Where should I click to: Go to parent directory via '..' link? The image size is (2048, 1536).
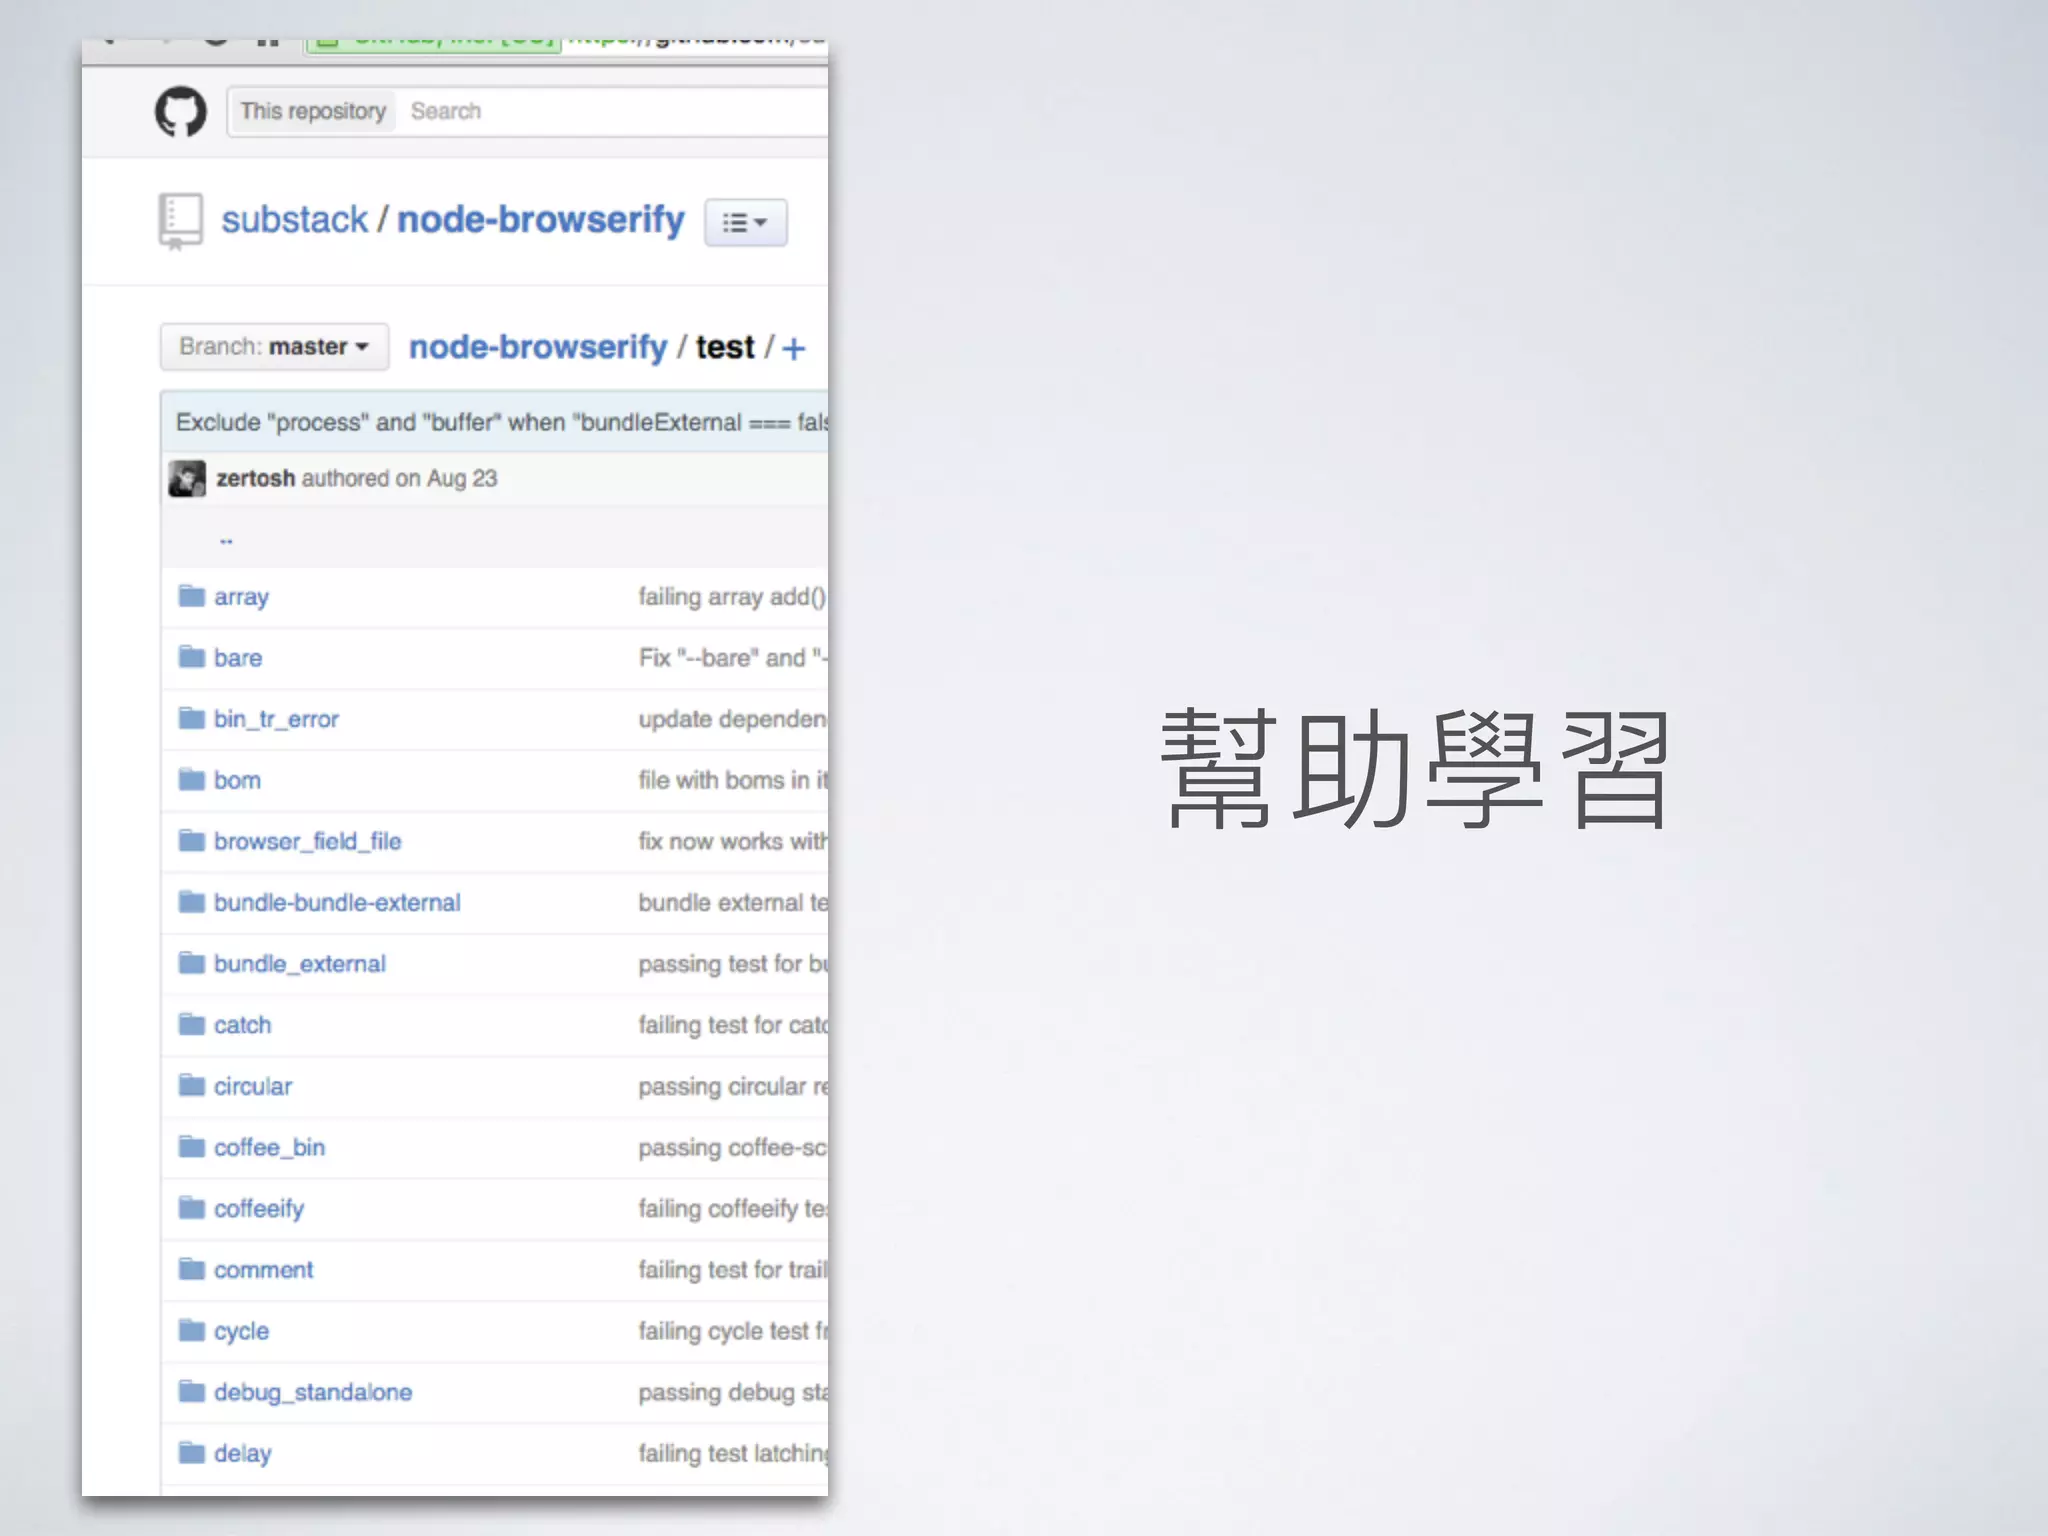pyautogui.click(x=226, y=540)
